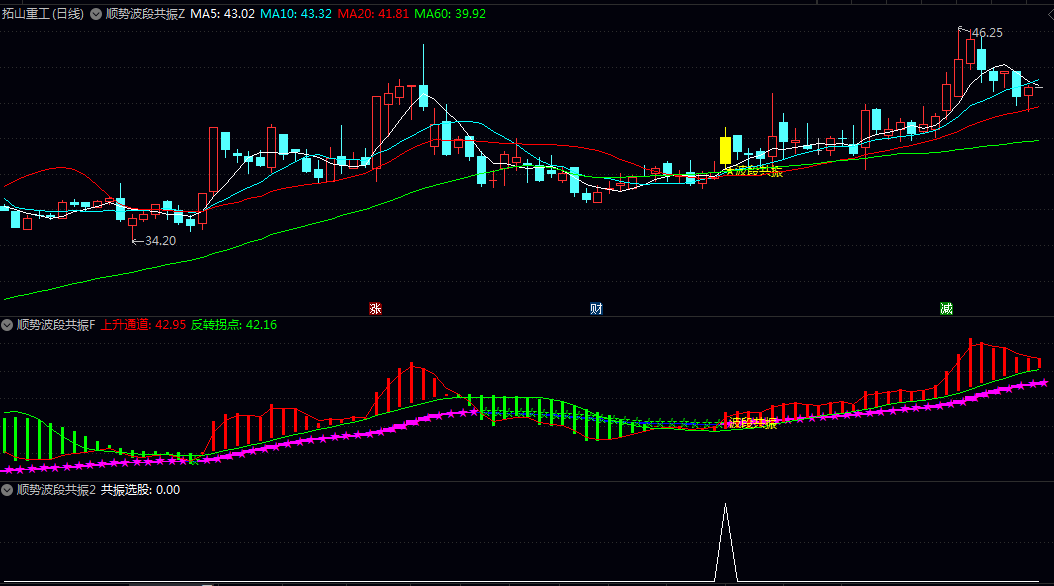Open the red 涨 event marker icon
1054x586 pixels.
tap(375, 308)
